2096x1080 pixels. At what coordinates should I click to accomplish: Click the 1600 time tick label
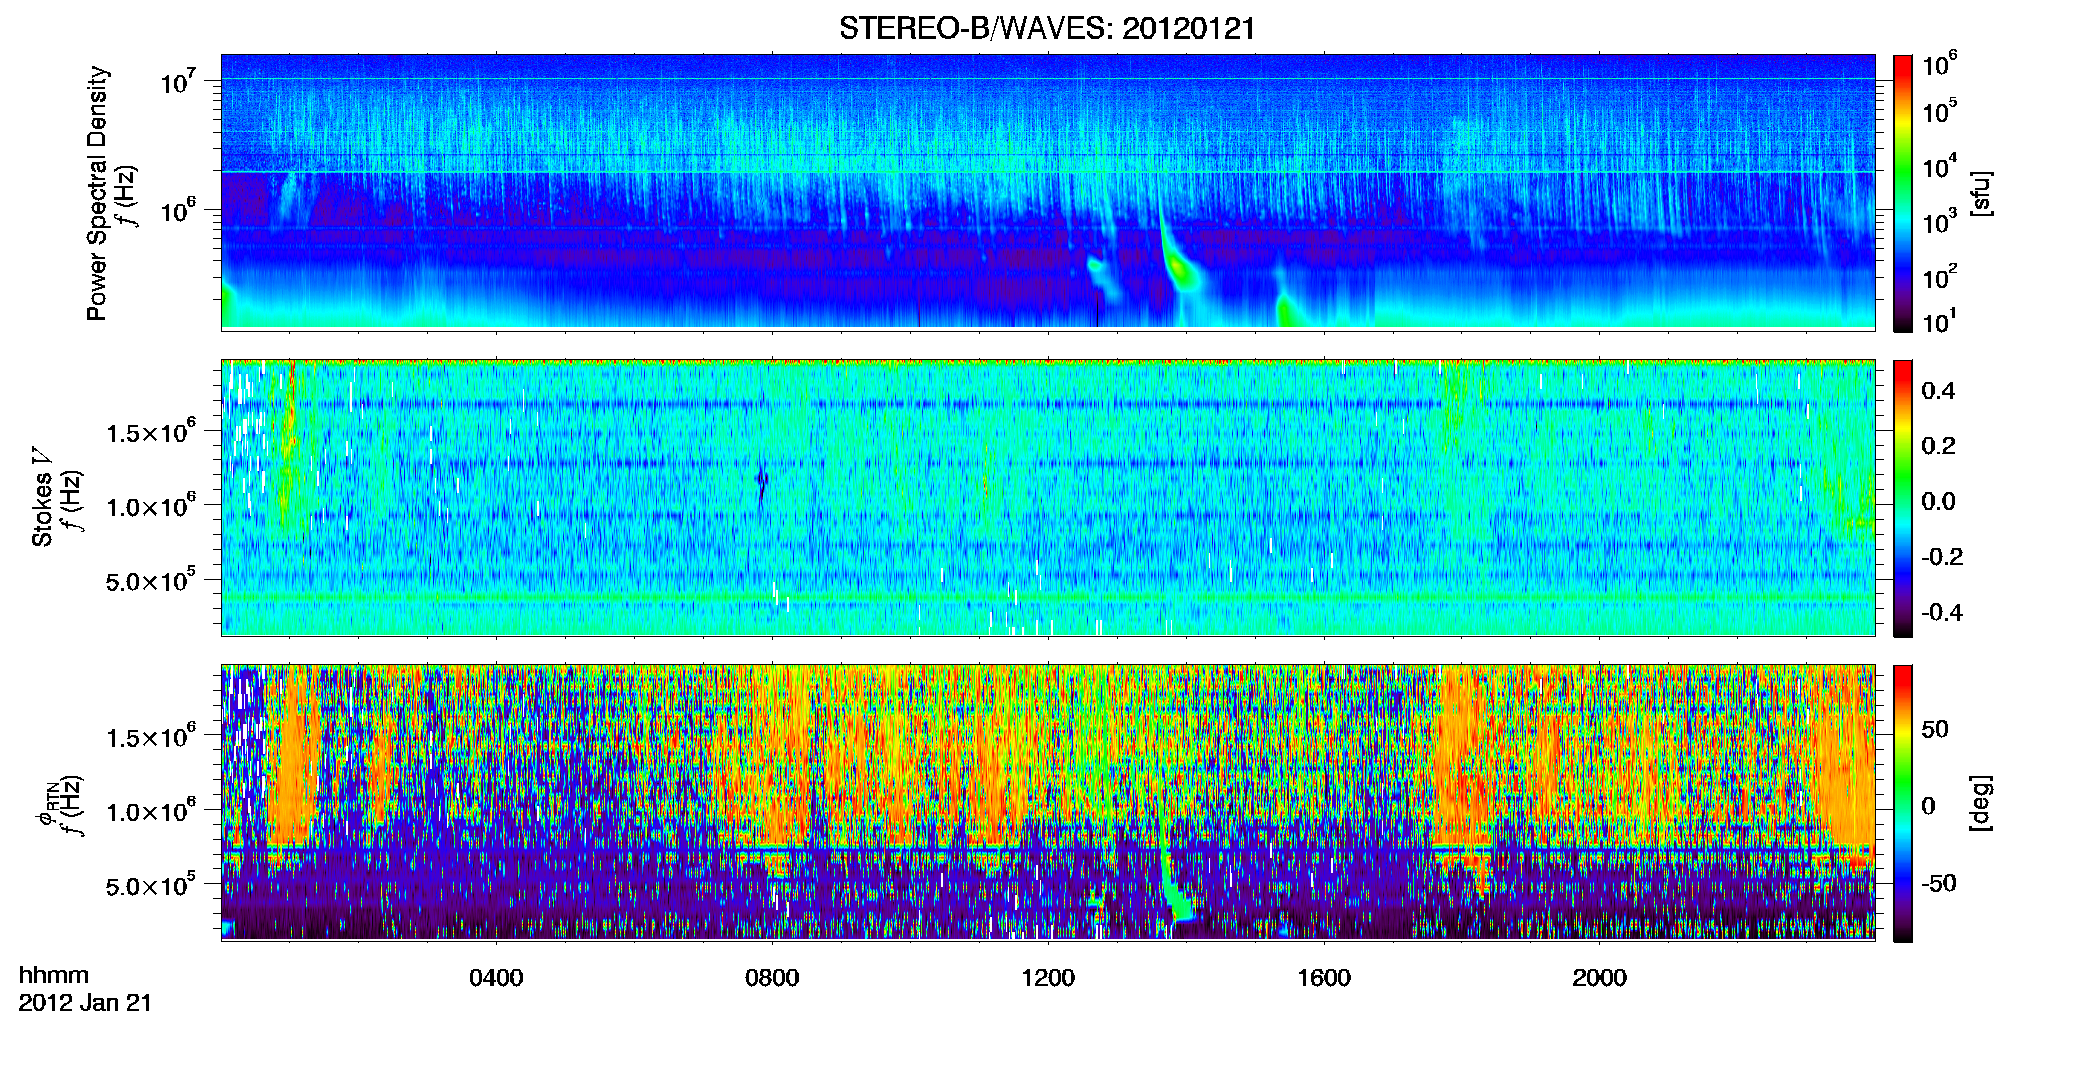(x=1324, y=978)
